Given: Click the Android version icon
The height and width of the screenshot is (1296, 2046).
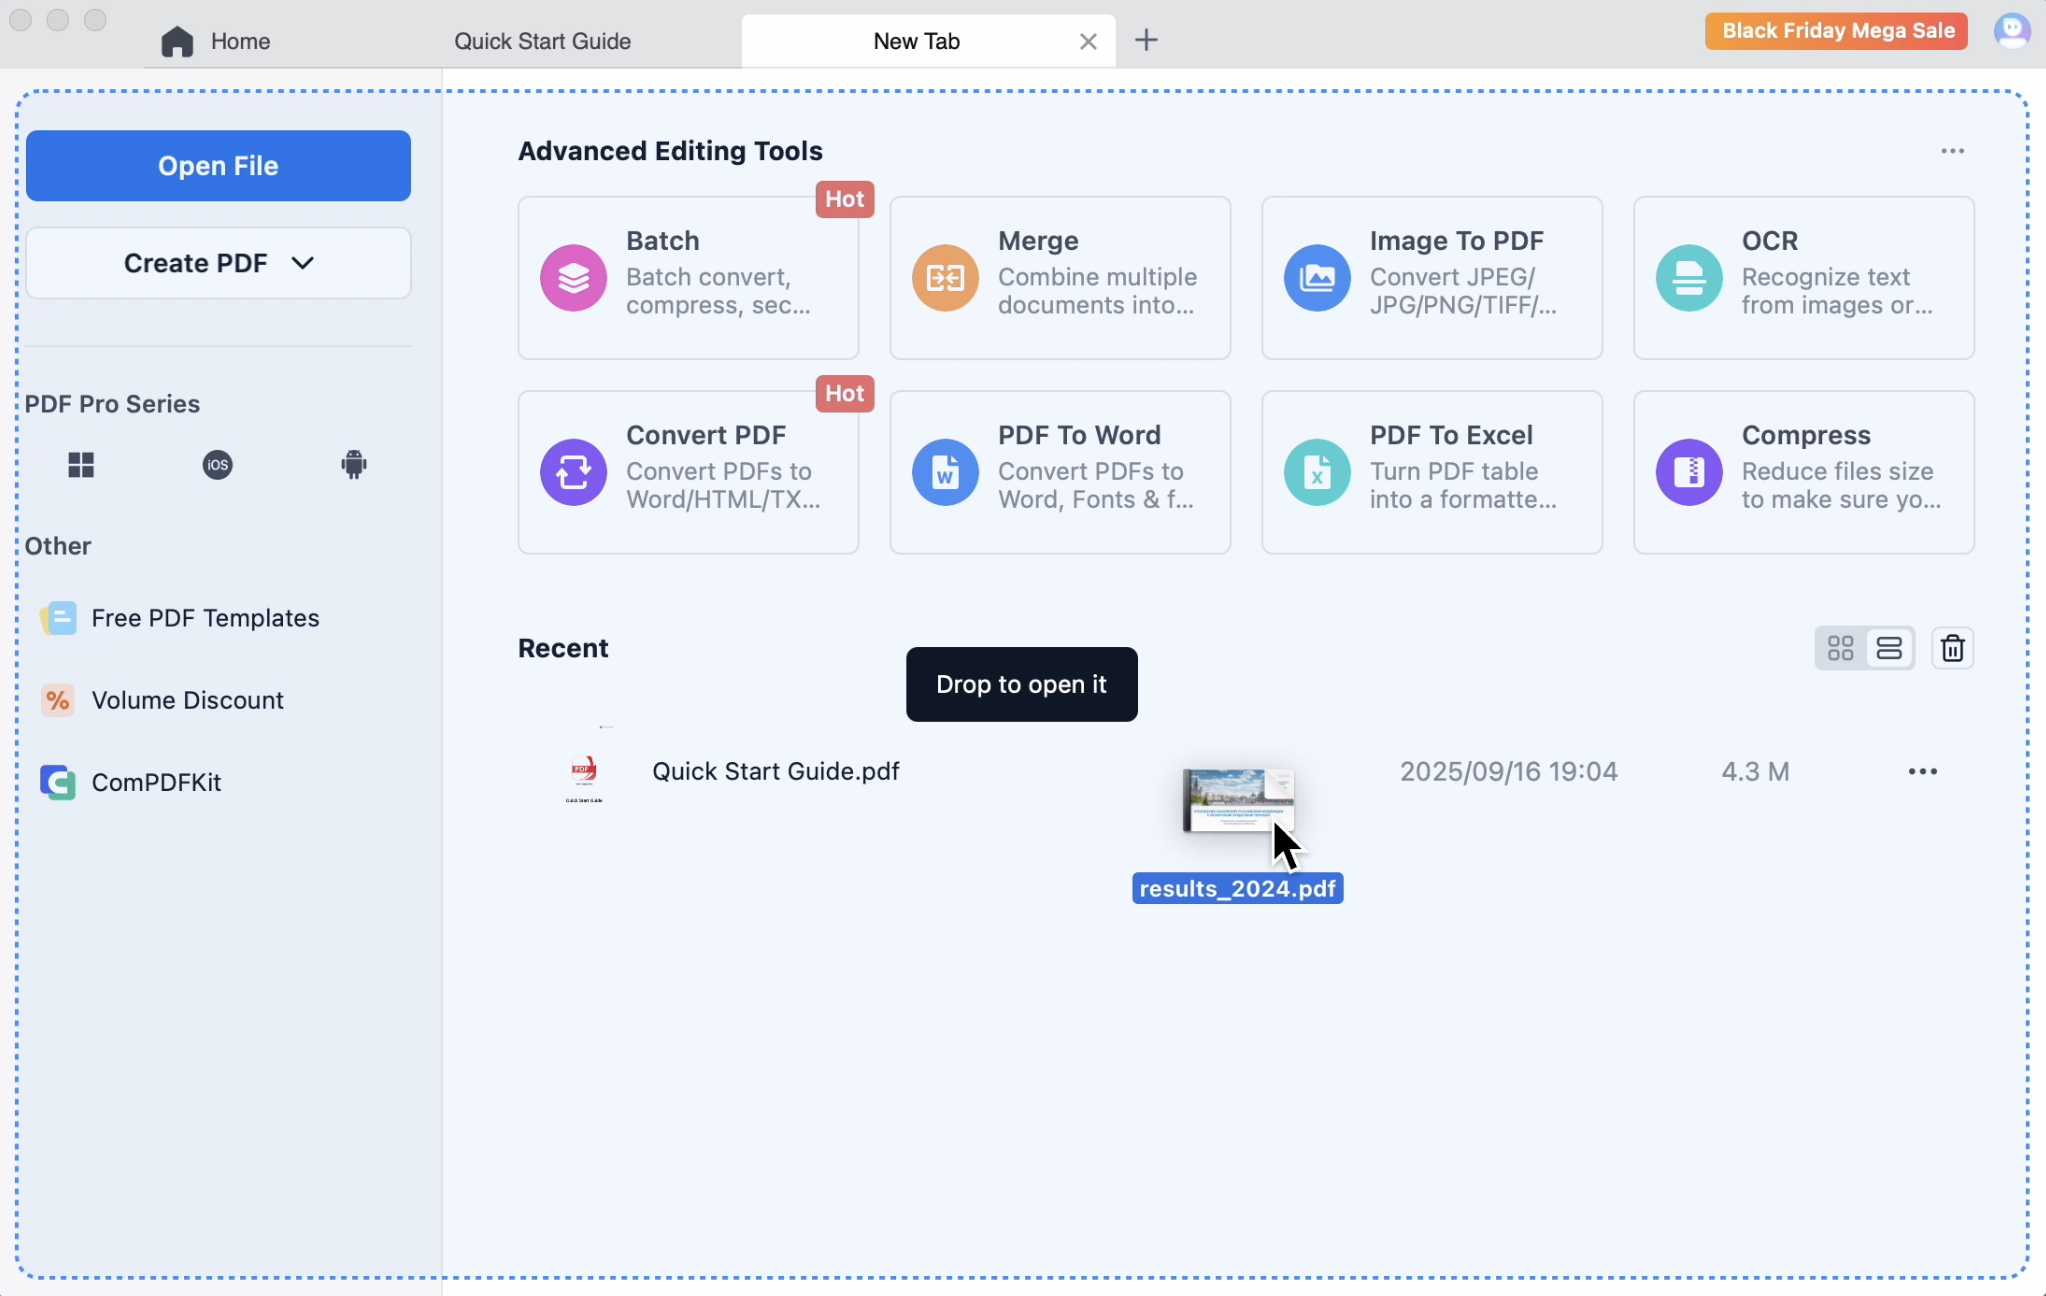Looking at the screenshot, I should coord(353,464).
